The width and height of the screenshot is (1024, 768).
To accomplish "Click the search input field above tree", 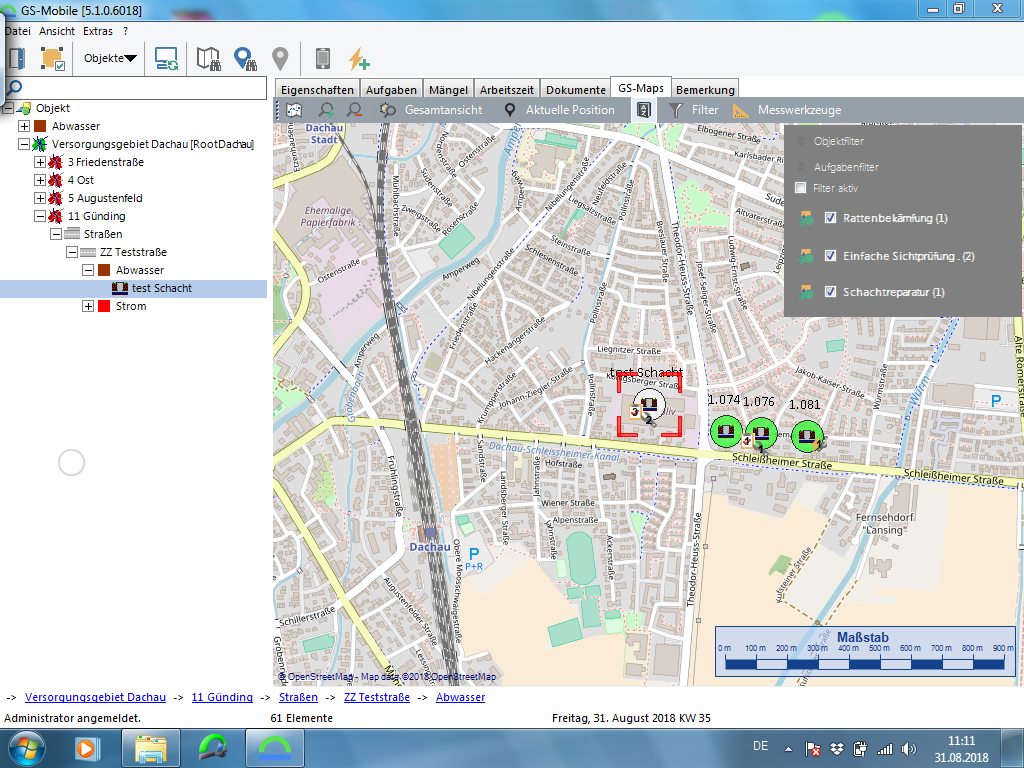I will pos(140,88).
